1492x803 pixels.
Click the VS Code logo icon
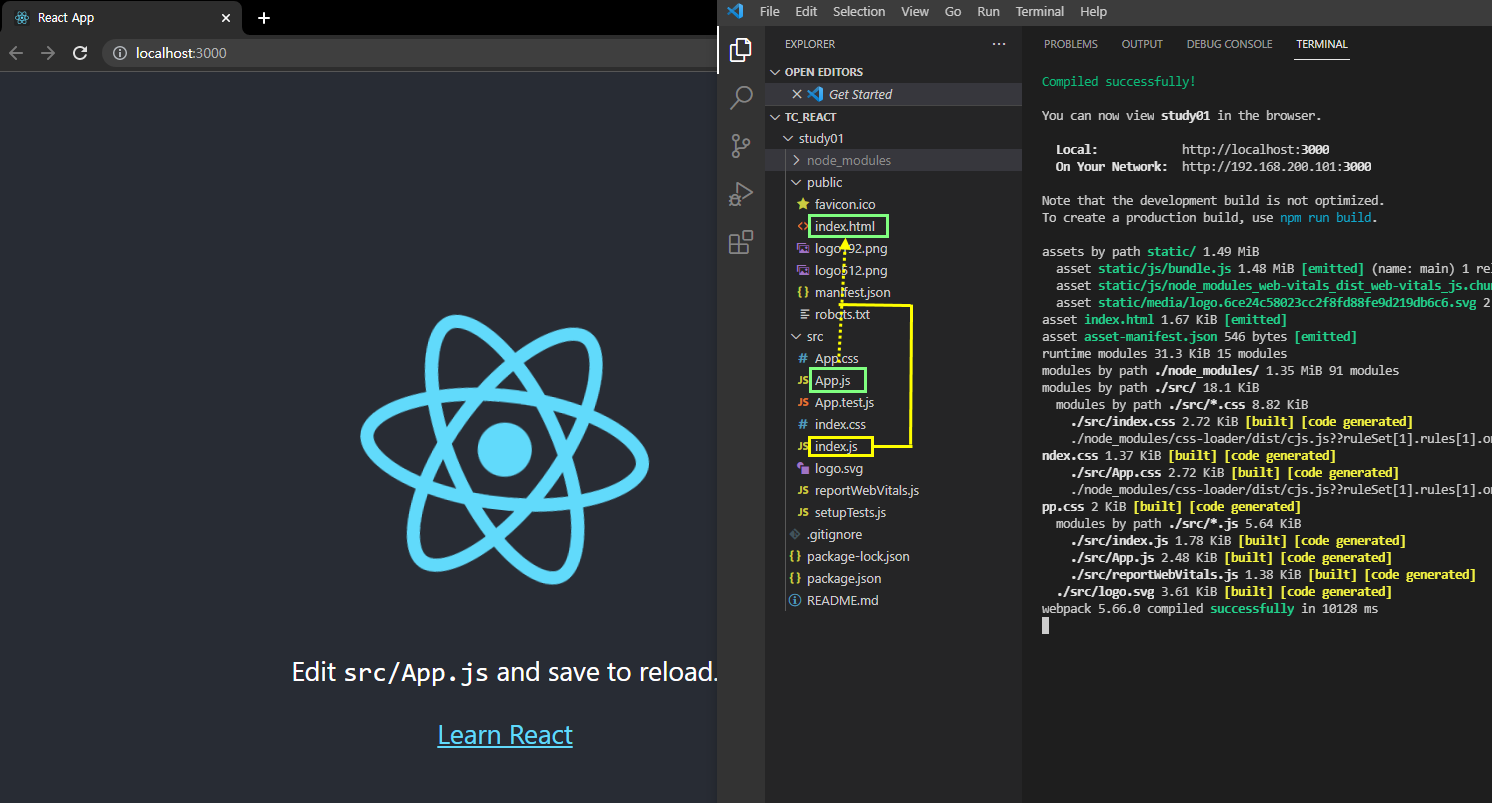point(736,11)
